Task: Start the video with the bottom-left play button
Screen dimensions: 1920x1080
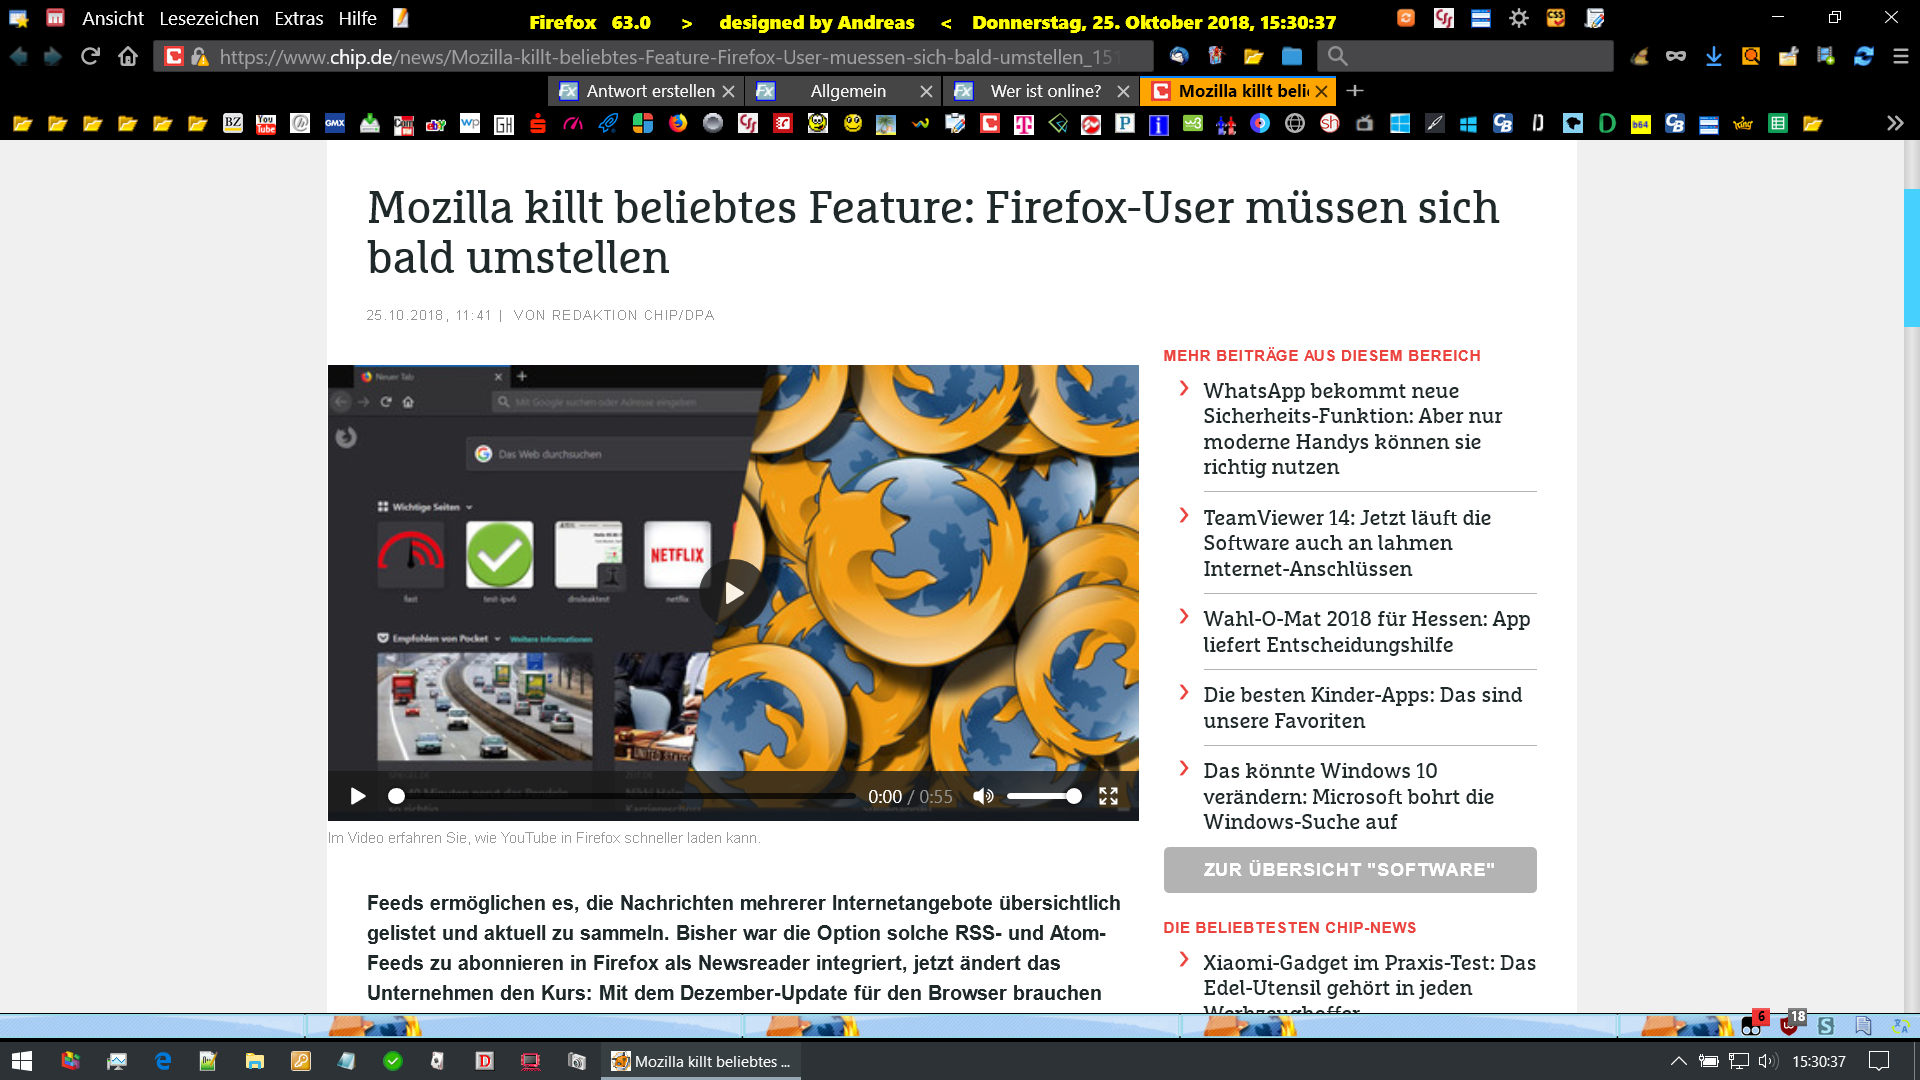Action: click(x=357, y=796)
